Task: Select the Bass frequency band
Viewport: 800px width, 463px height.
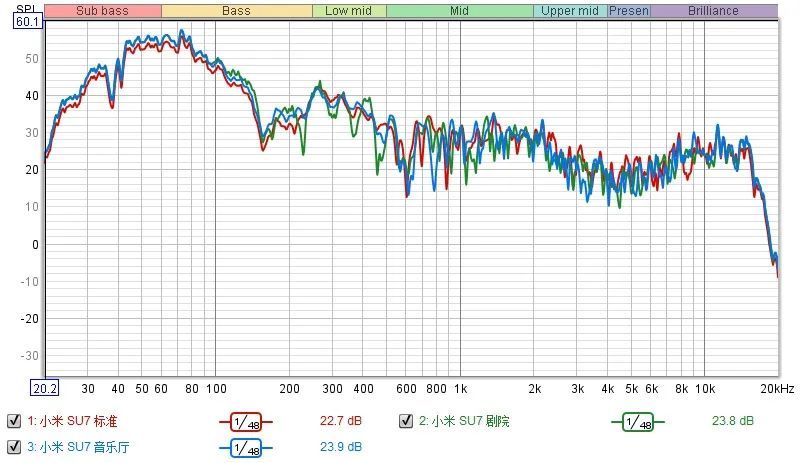Action: click(x=237, y=11)
